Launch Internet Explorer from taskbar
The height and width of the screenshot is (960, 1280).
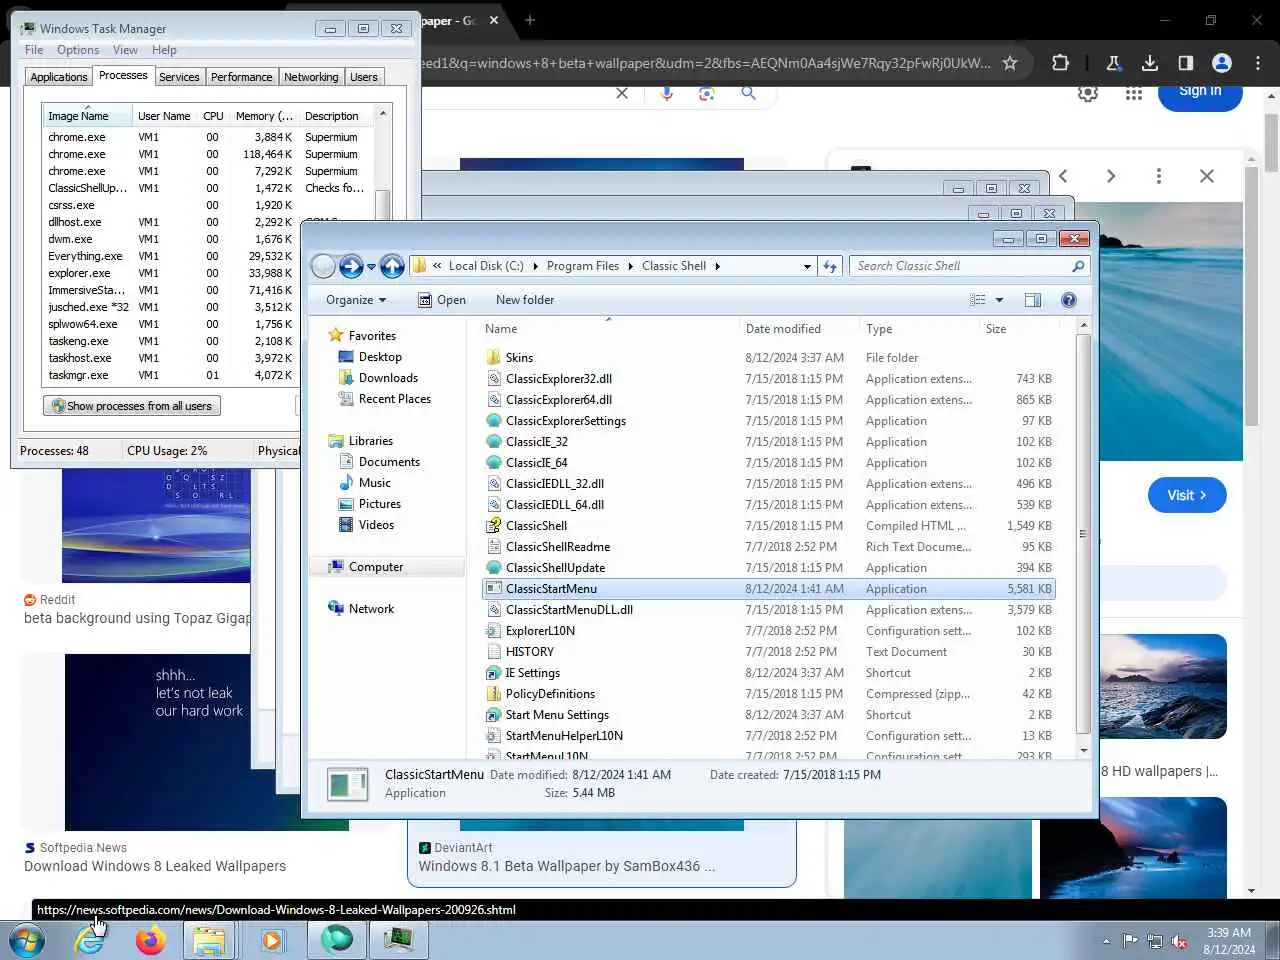pyautogui.click(x=90, y=941)
